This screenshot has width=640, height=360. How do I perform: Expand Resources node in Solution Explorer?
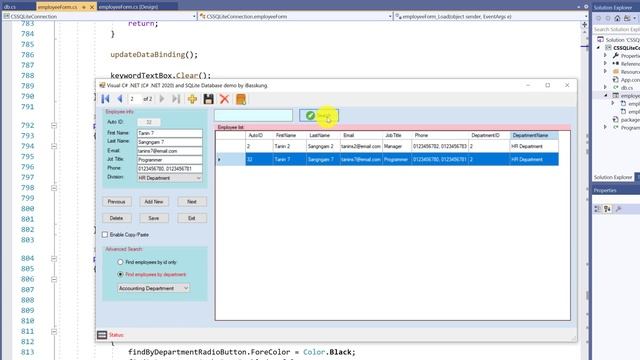click(x=606, y=71)
